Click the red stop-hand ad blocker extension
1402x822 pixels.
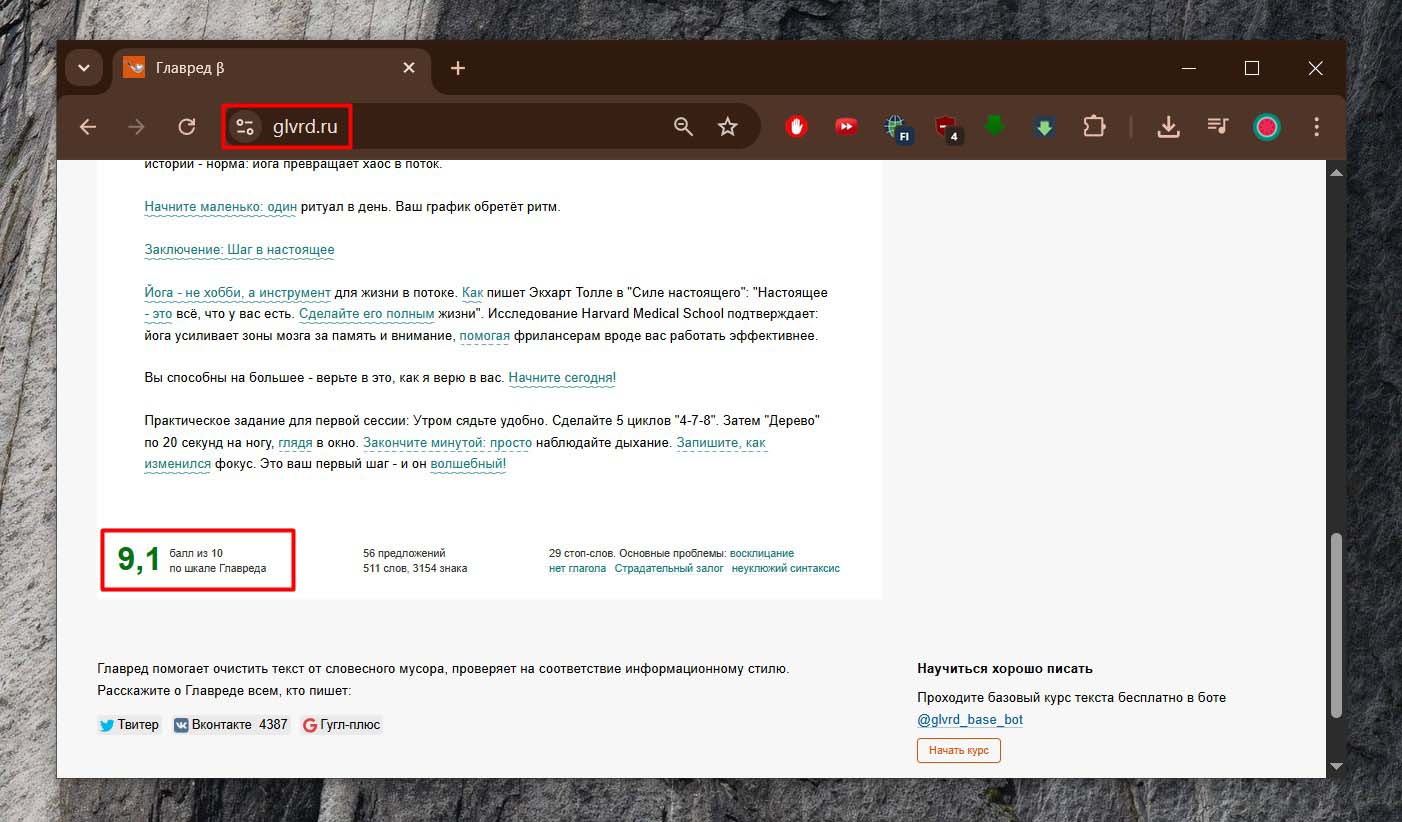(796, 127)
